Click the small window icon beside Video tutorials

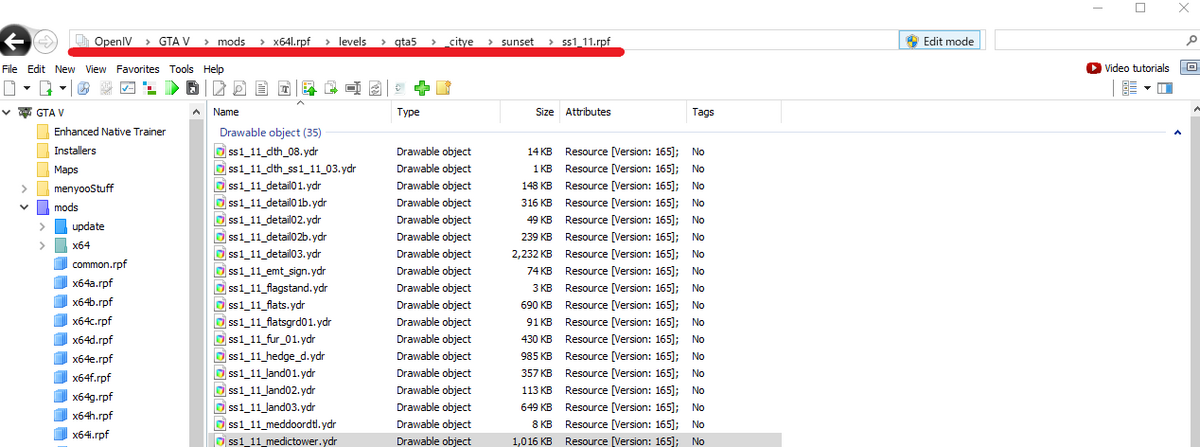coord(1189,68)
